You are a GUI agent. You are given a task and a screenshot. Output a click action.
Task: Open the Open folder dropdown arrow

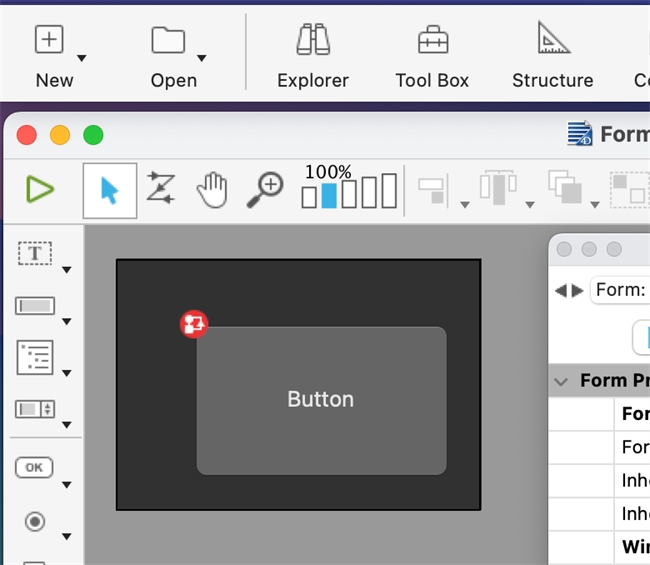201,57
